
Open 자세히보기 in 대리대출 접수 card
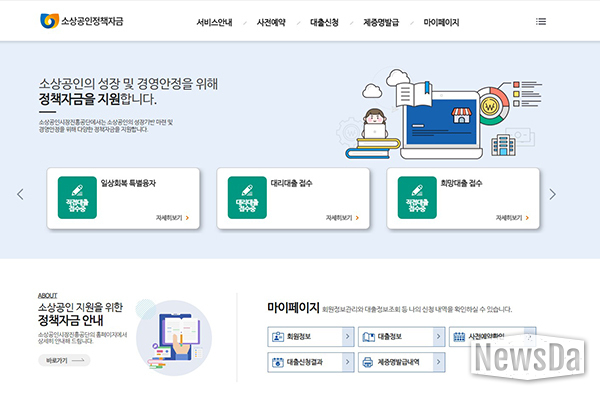(x=342, y=218)
